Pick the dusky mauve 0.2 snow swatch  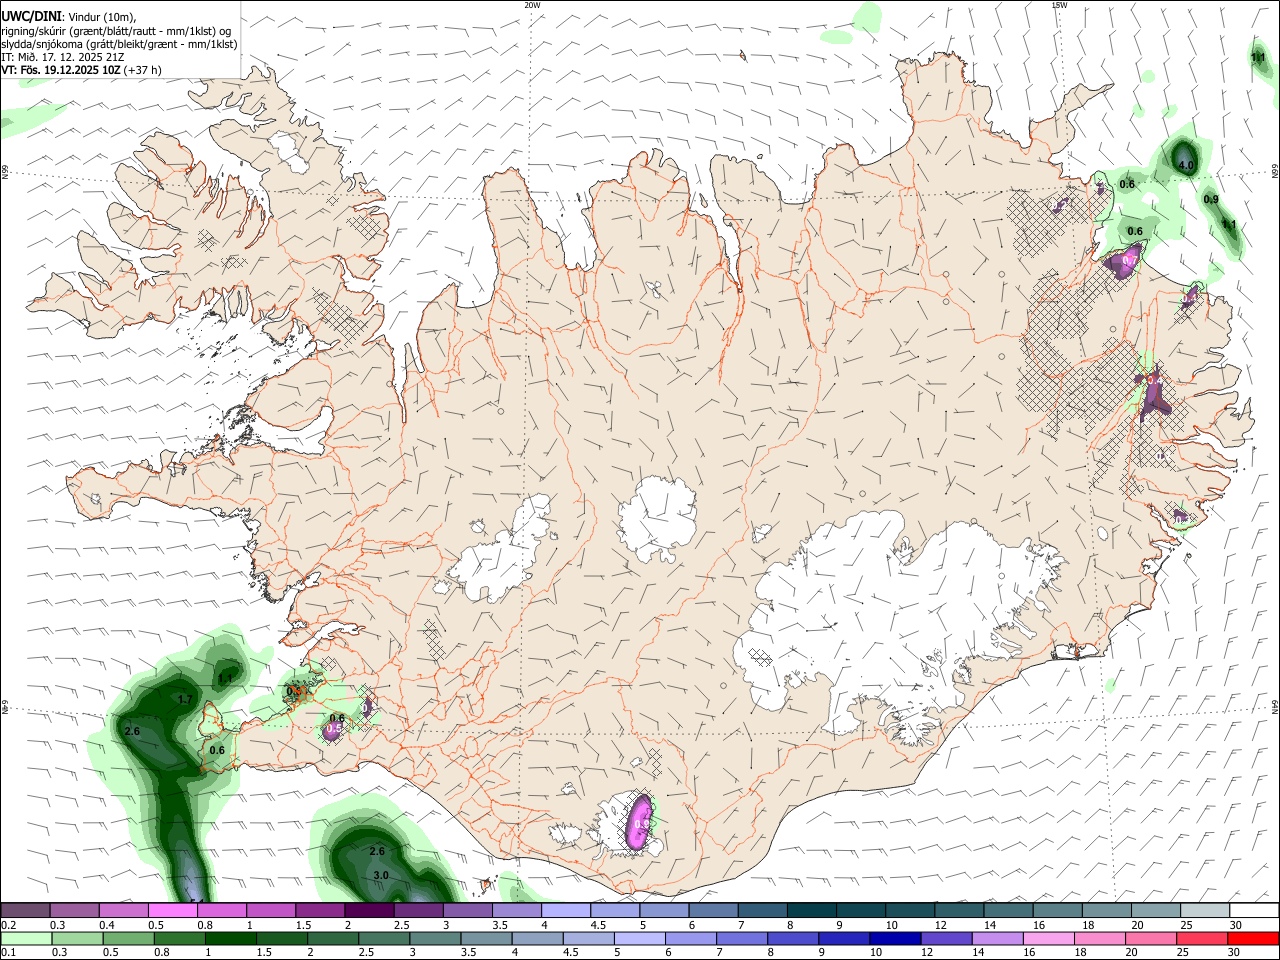point(26,911)
